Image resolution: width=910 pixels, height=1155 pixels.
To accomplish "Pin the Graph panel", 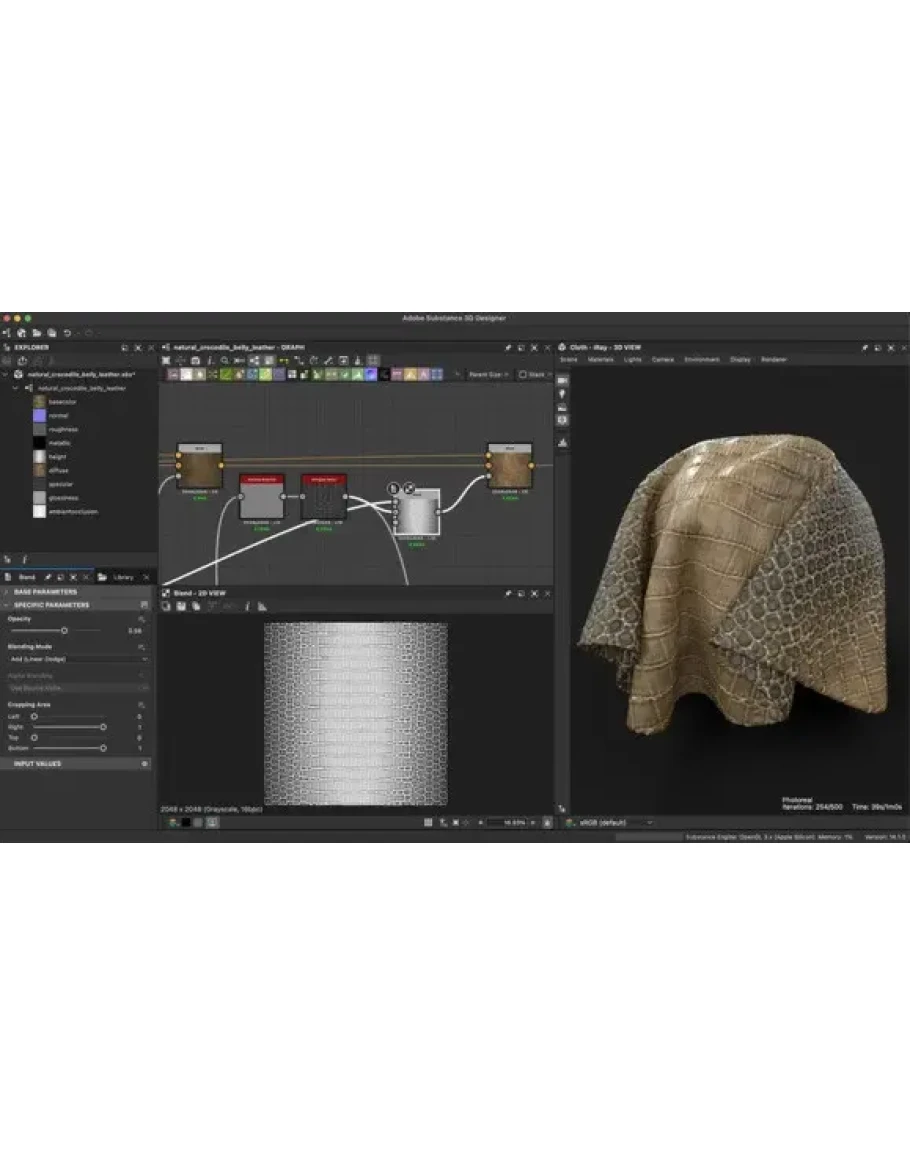I will tap(508, 347).
